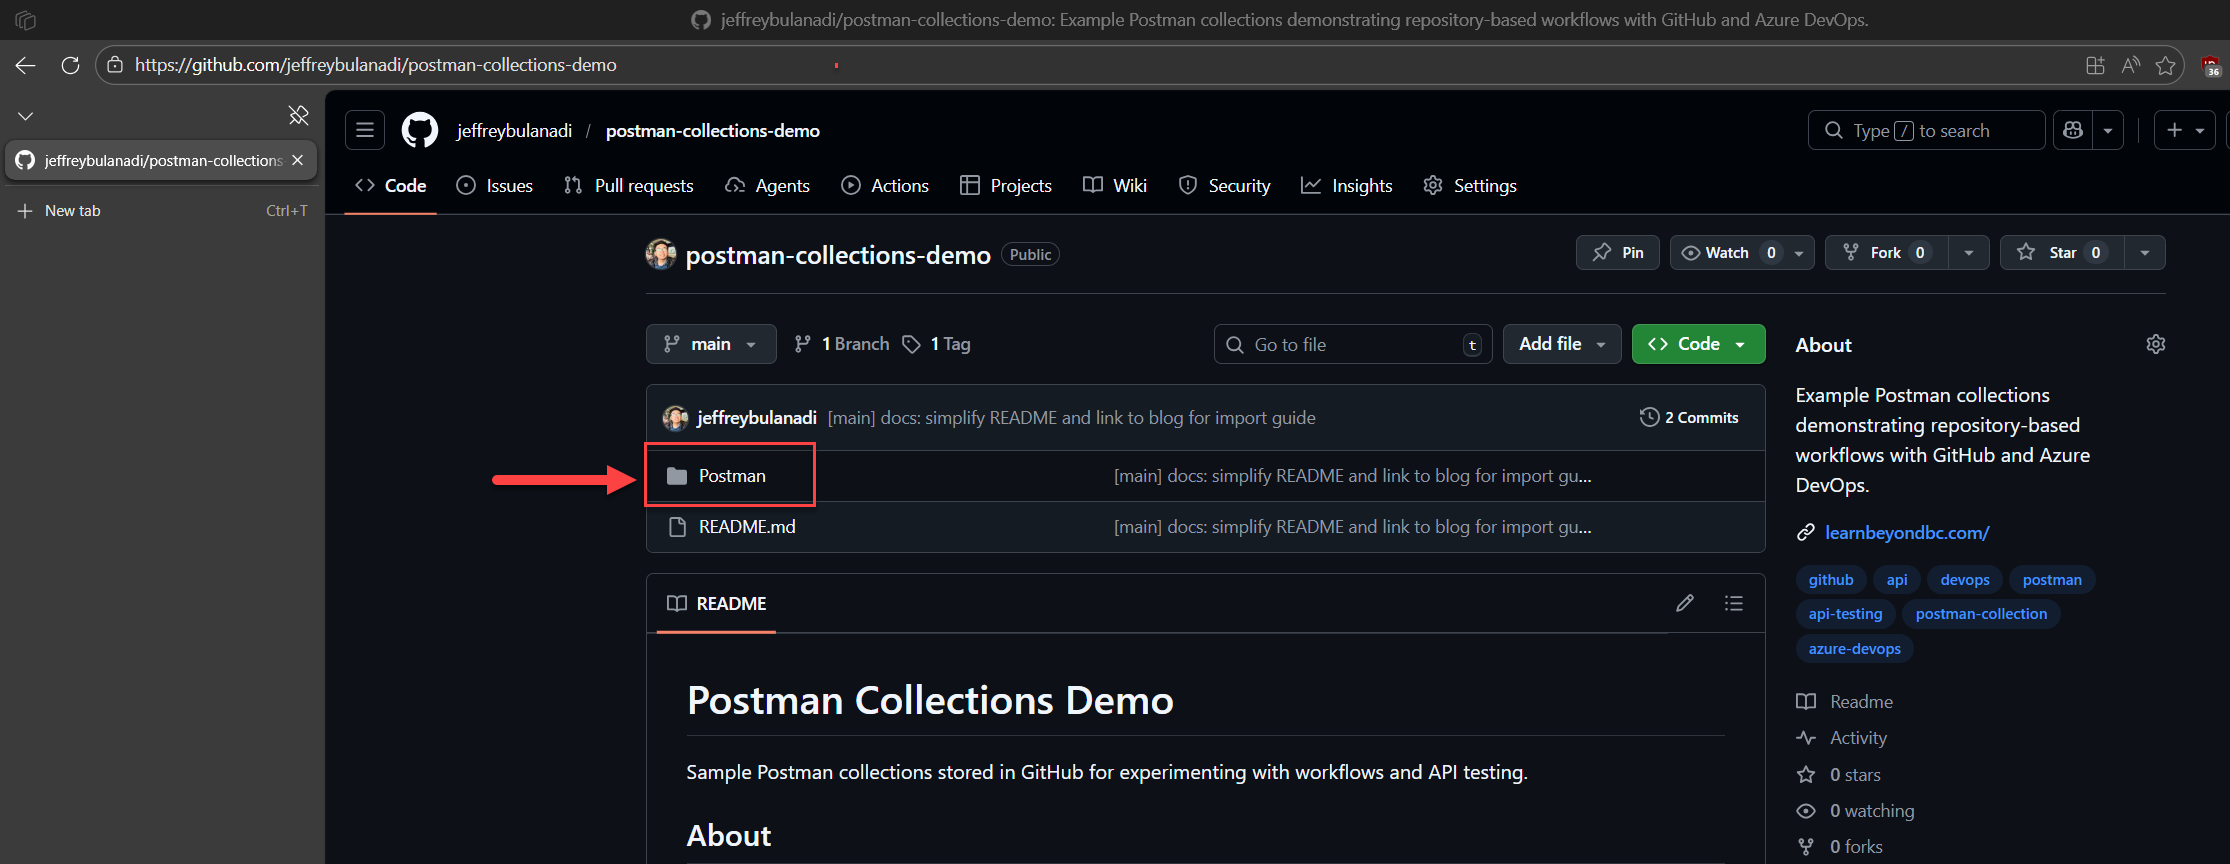The width and height of the screenshot is (2230, 864).
Task: Open the main branch selector
Action: tap(711, 344)
